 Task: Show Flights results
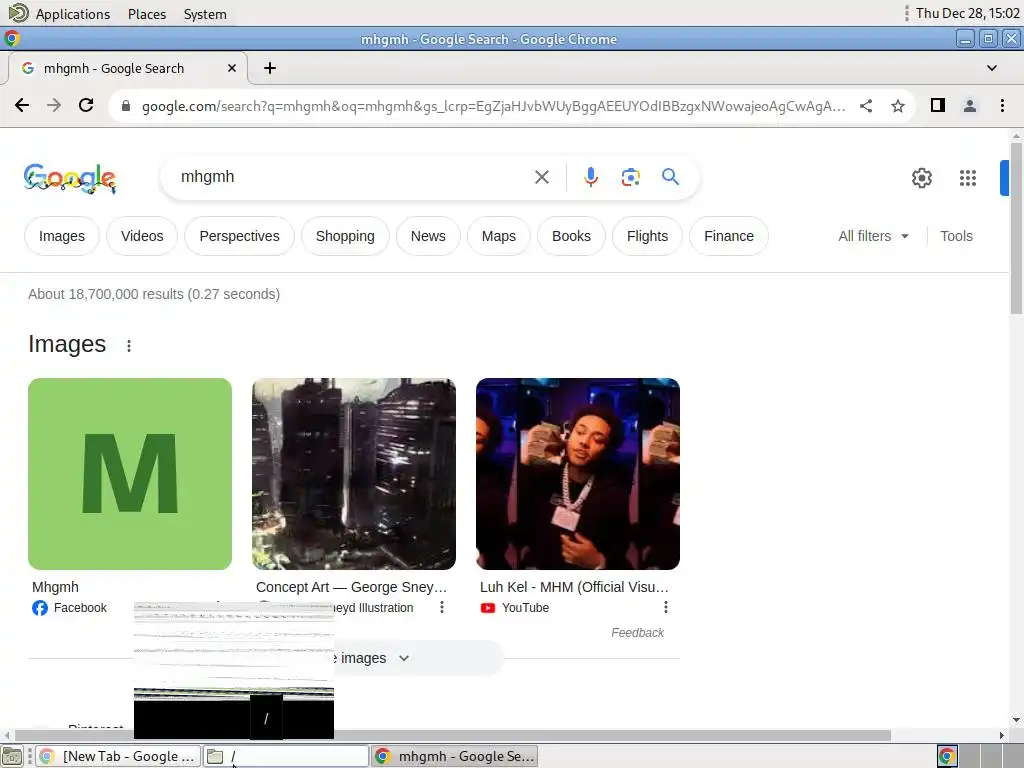[x=647, y=236]
